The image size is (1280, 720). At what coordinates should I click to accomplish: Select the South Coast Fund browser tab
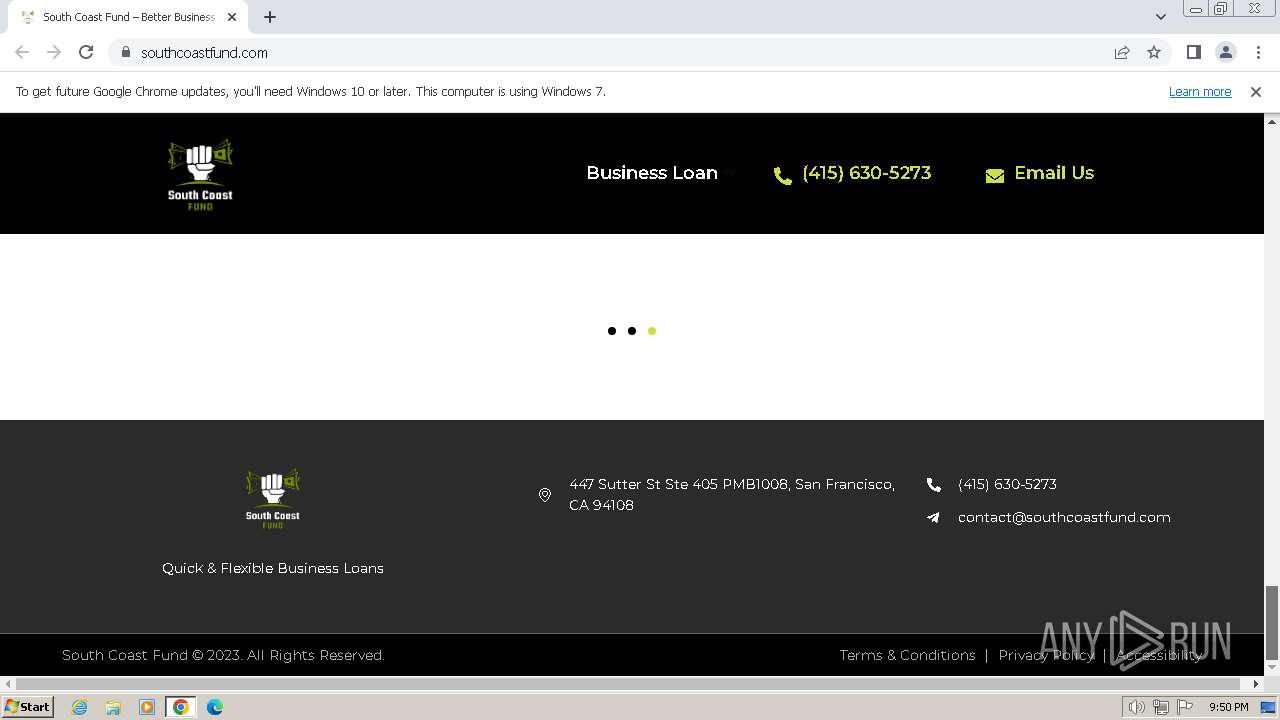tap(127, 17)
